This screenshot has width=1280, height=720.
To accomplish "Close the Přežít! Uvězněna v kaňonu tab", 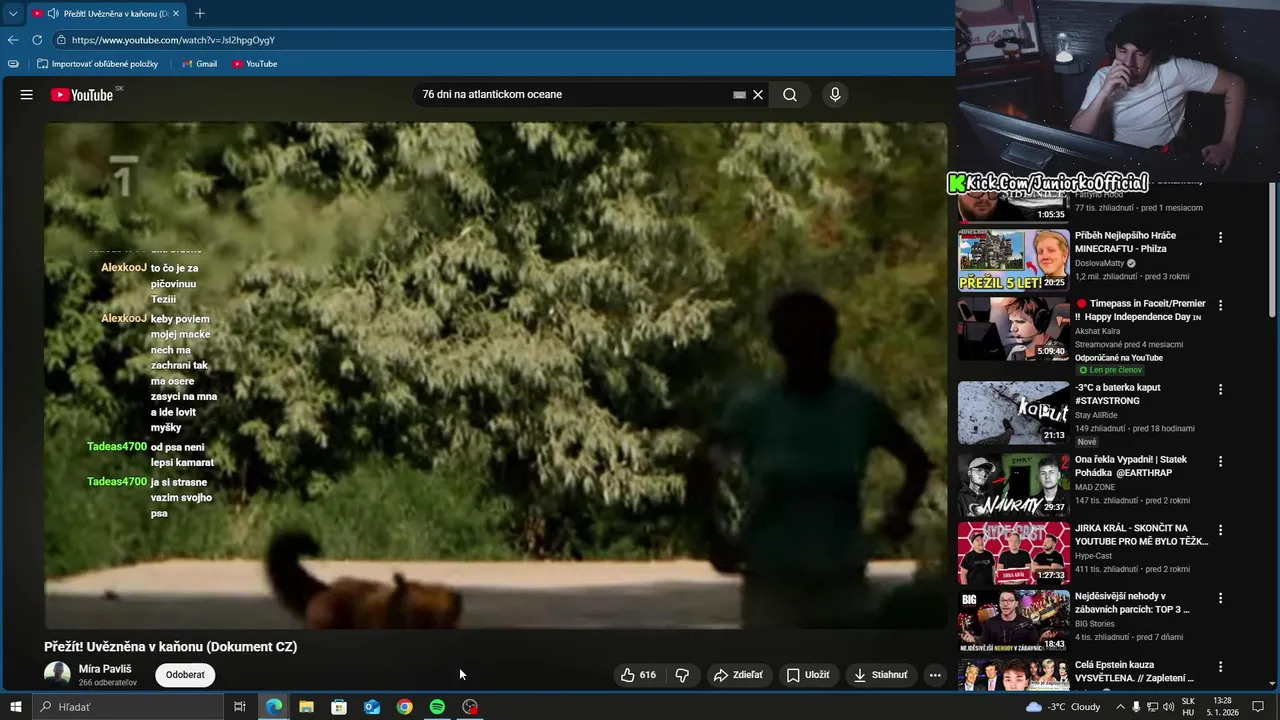I will coord(176,14).
